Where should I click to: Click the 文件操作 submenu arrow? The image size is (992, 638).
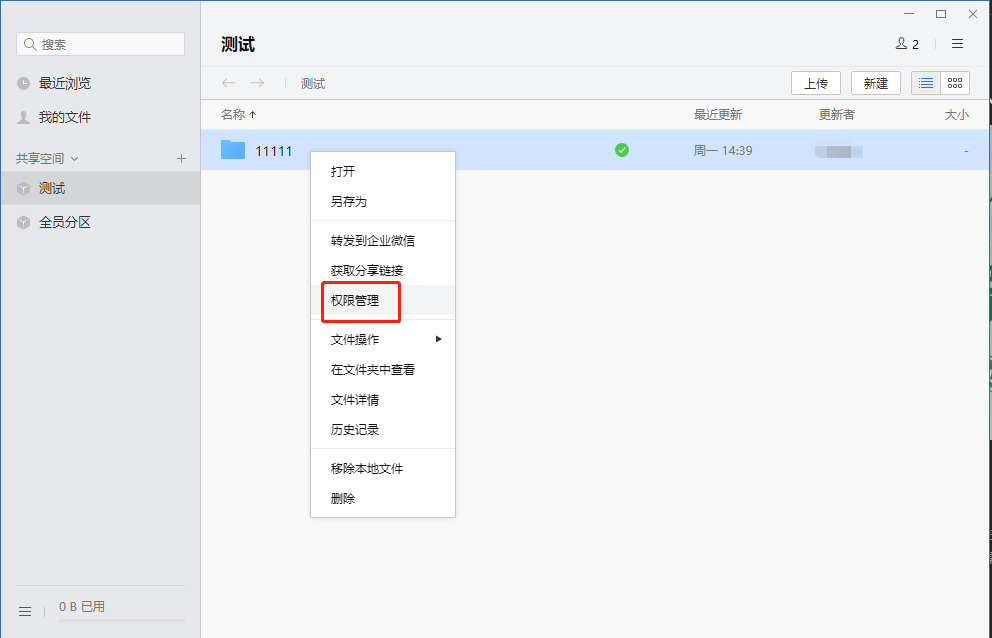[438, 339]
